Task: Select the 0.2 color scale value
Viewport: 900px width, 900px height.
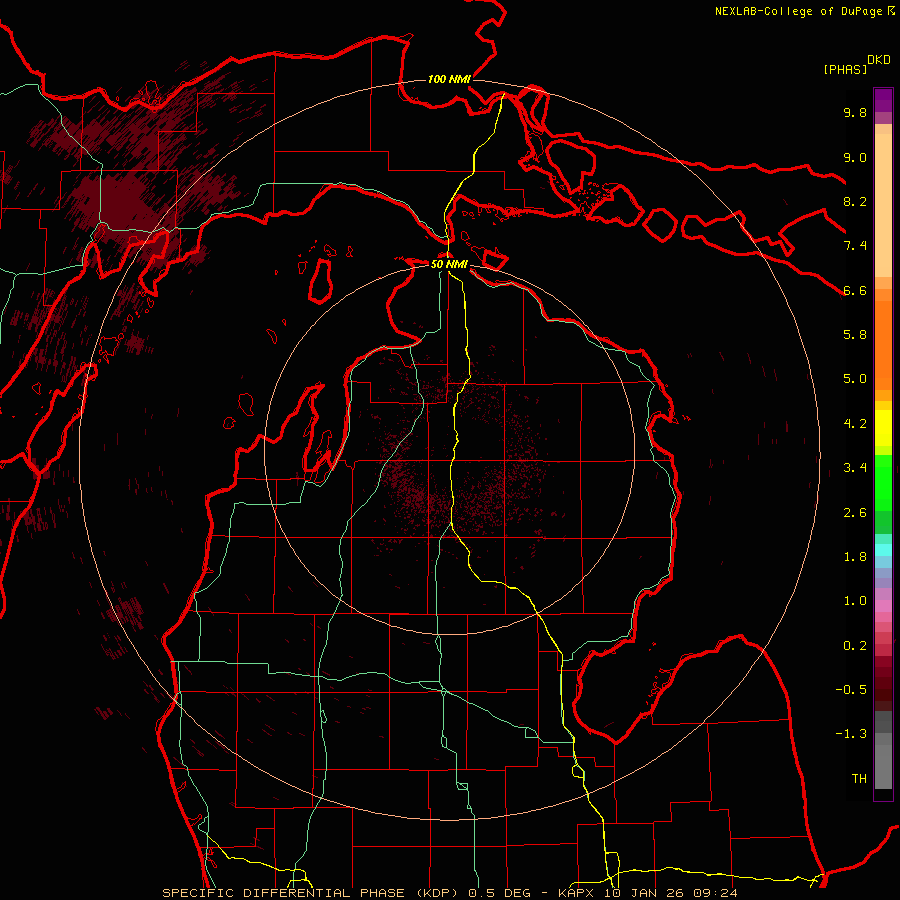Action: 855,646
